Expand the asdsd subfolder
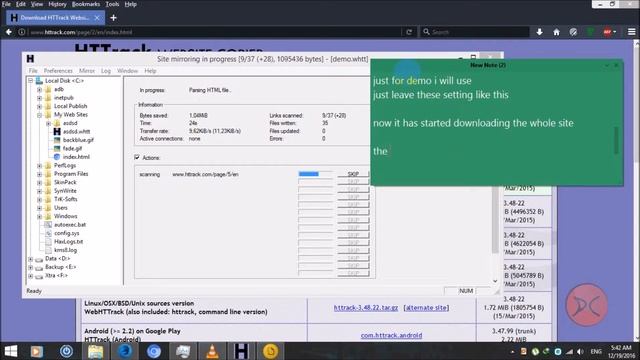This screenshot has height=360, width=640. point(48,123)
